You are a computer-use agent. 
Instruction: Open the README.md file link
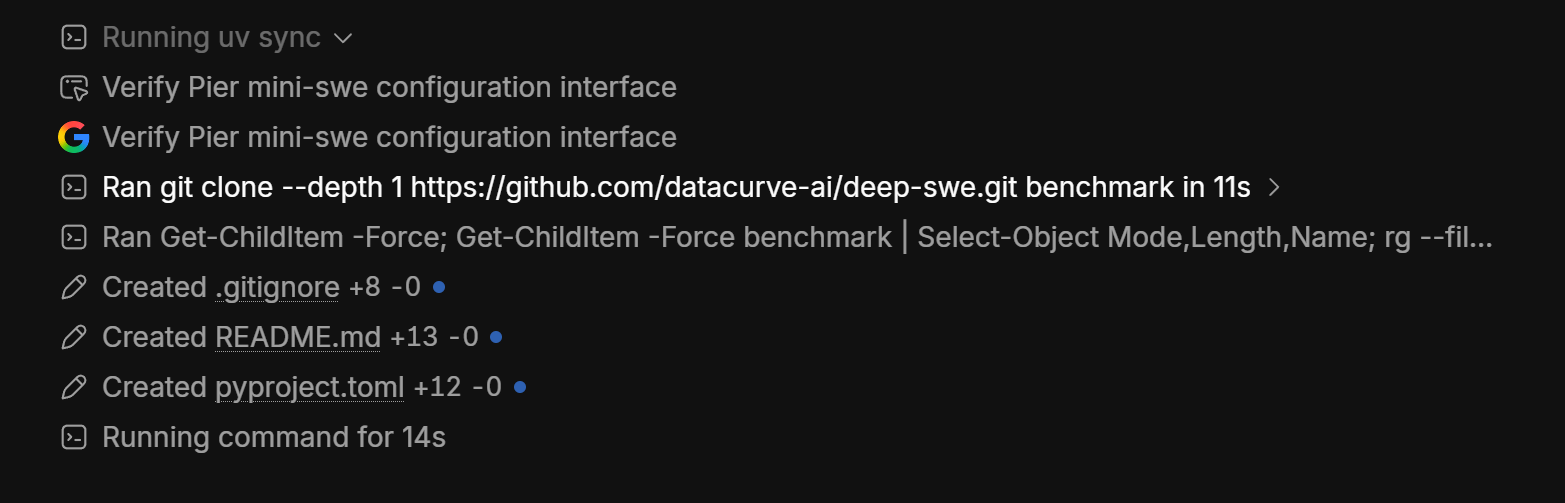298,337
